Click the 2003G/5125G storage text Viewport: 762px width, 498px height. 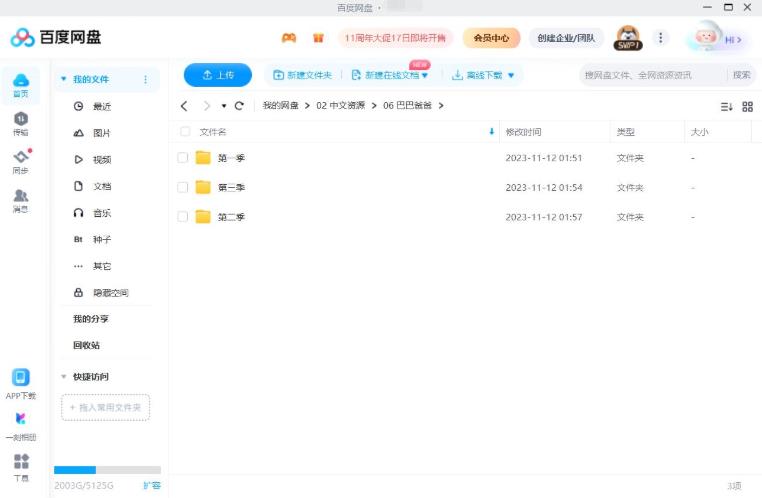pyautogui.click(x=84, y=485)
